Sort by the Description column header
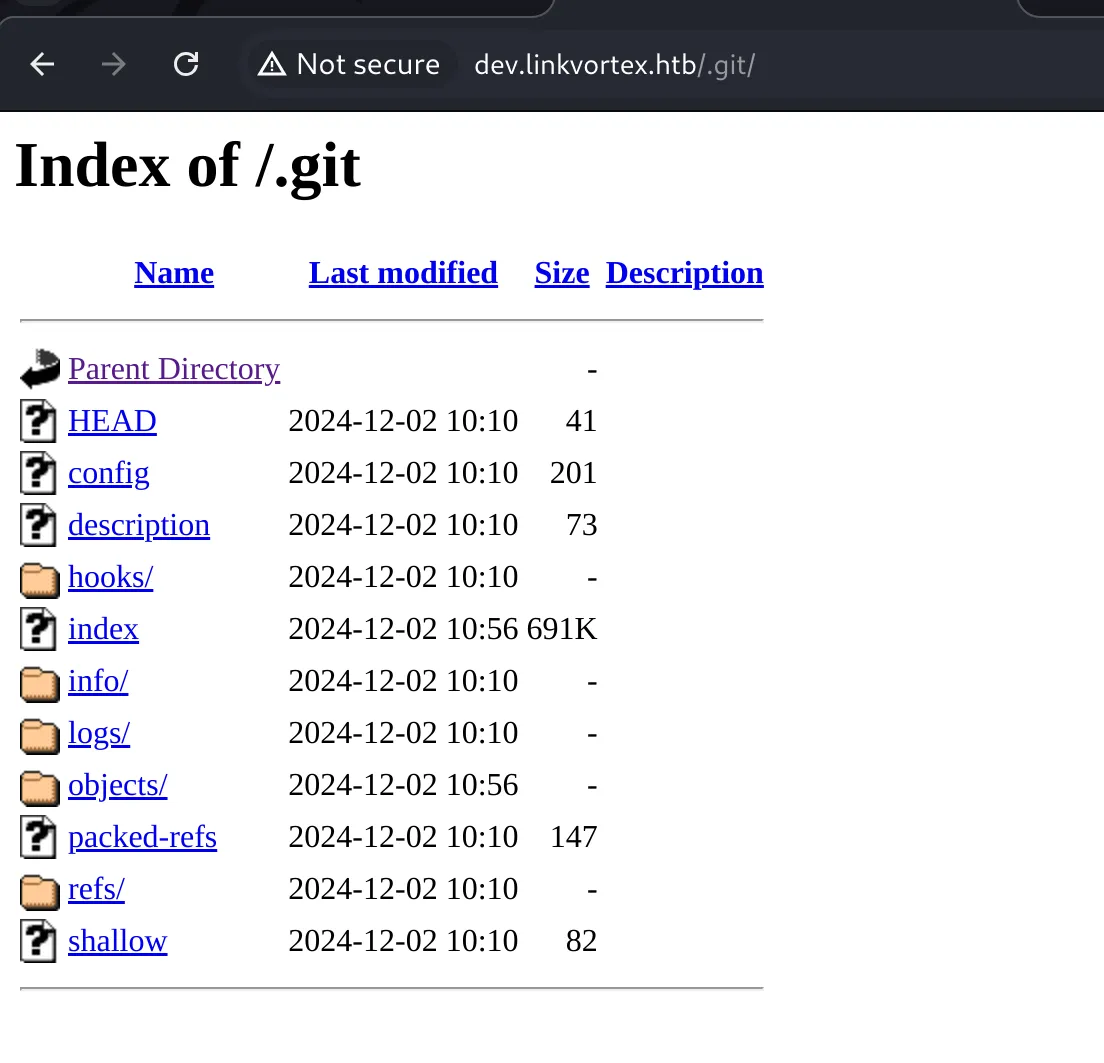Image resolution: width=1104 pixels, height=1063 pixels. 684,273
